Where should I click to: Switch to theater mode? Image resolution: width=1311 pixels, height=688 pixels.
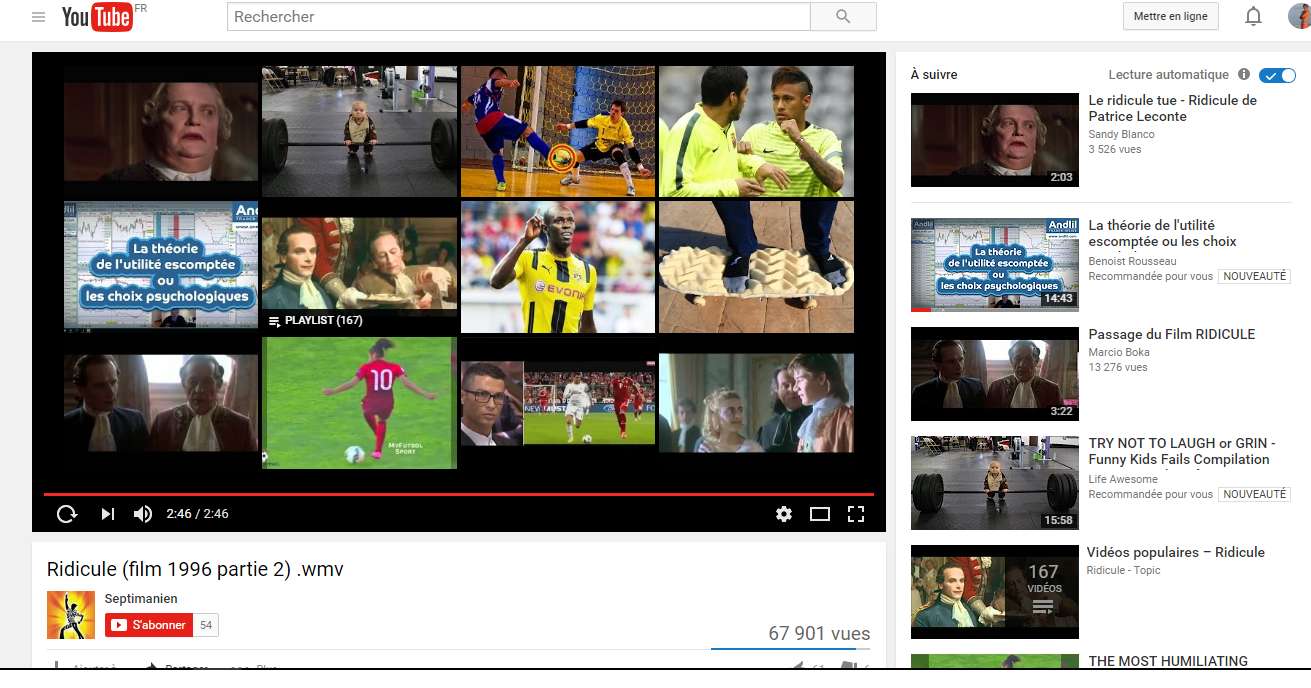point(820,514)
